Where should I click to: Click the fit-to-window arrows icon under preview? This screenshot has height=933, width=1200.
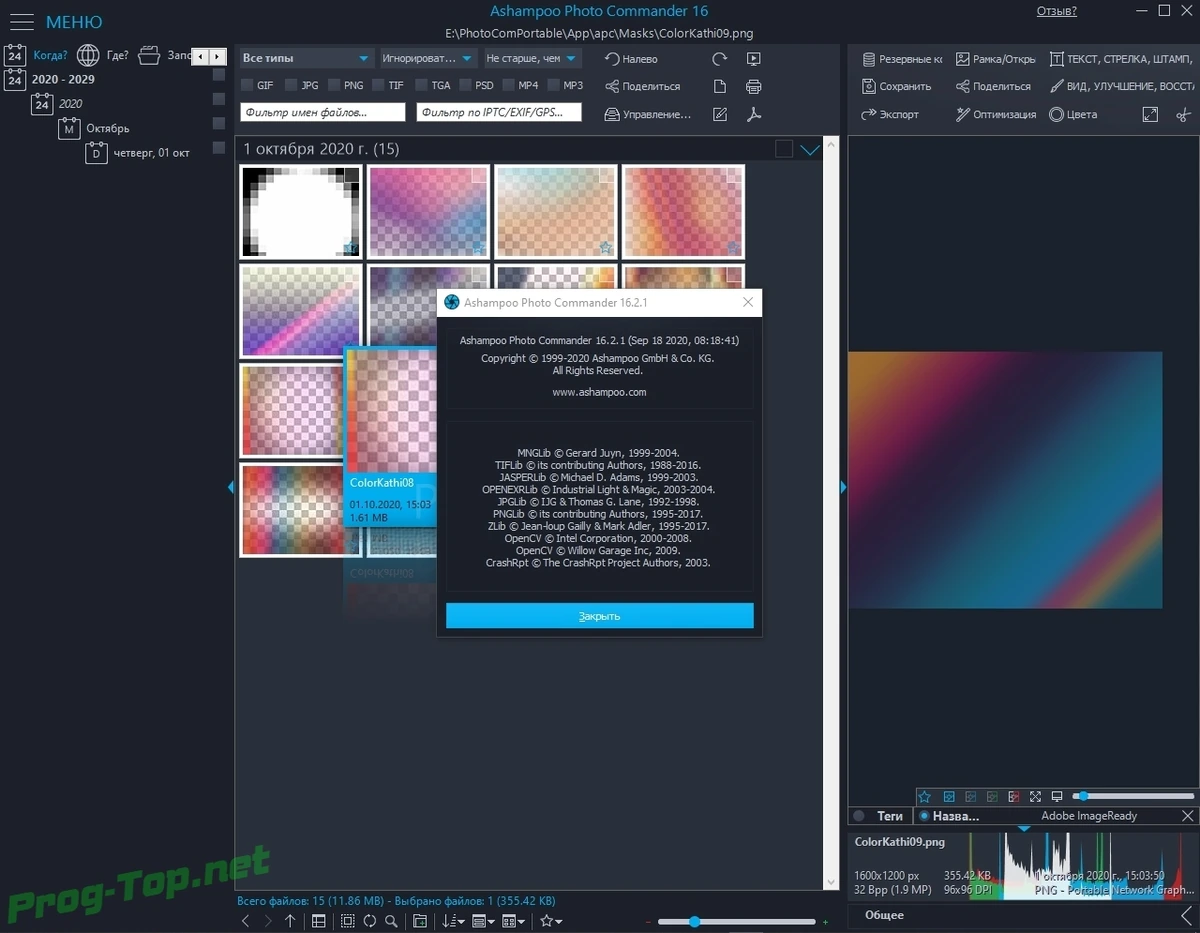[1034, 797]
